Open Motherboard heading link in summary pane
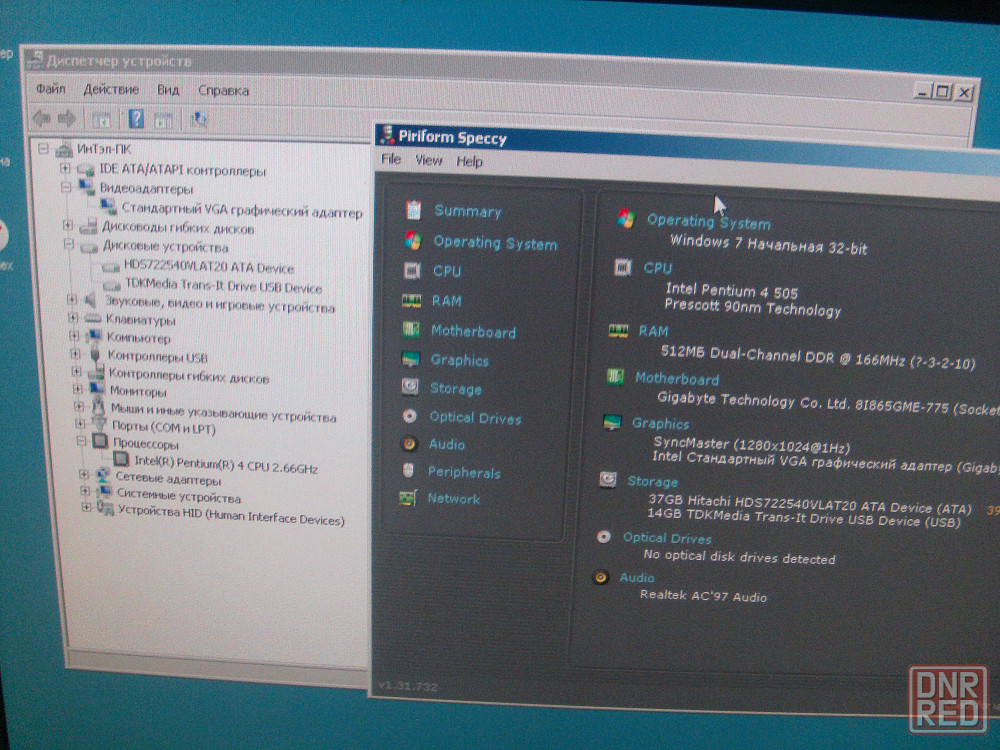The width and height of the screenshot is (1000, 750). (x=677, y=379)
